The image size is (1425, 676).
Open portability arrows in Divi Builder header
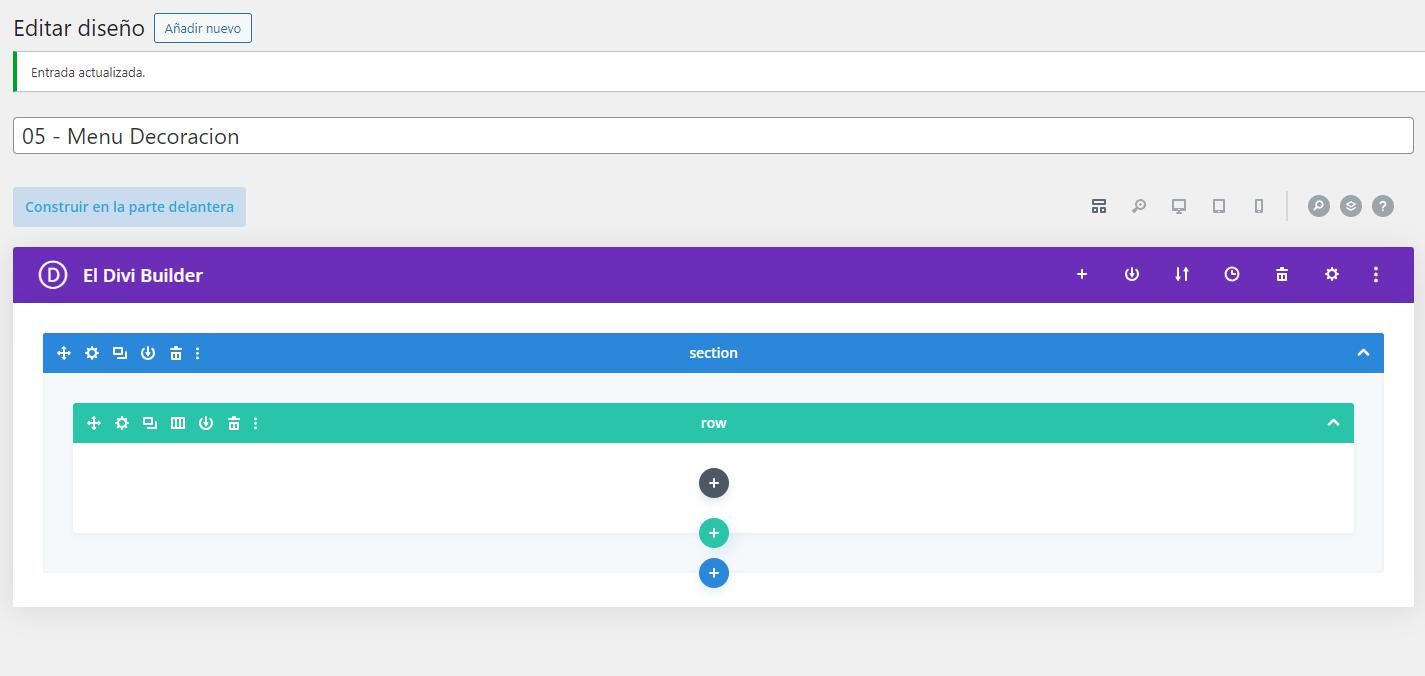click(x=1182, y=274)
